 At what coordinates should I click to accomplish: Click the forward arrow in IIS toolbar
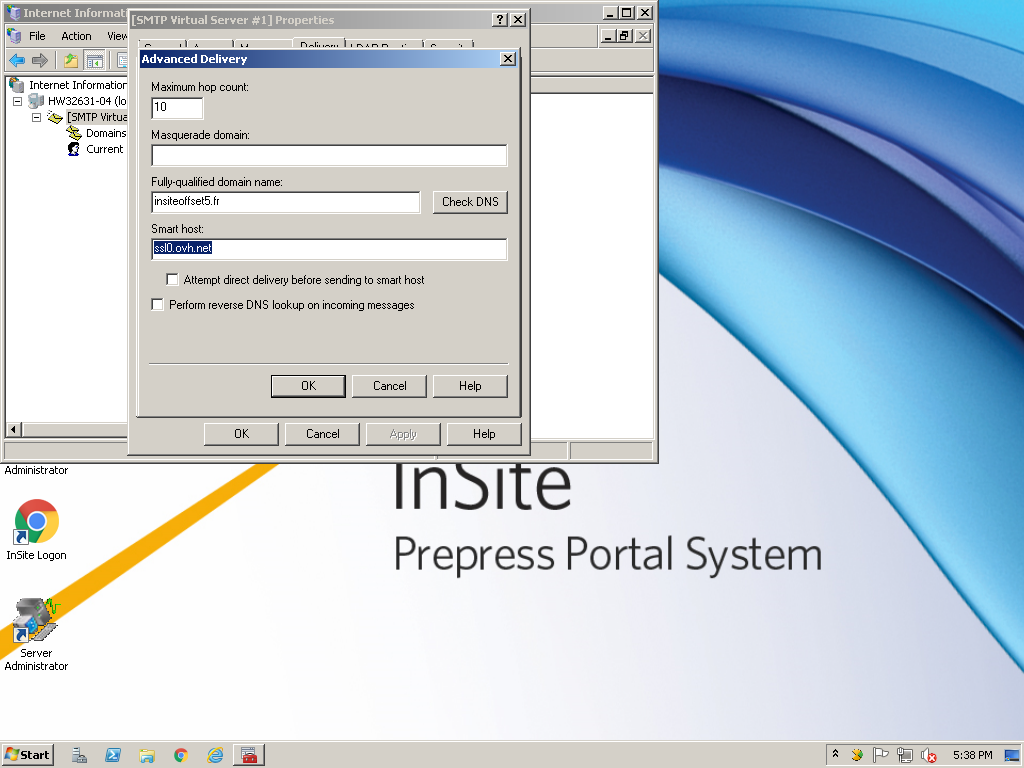pyautogui.click(x=40, y=61)
